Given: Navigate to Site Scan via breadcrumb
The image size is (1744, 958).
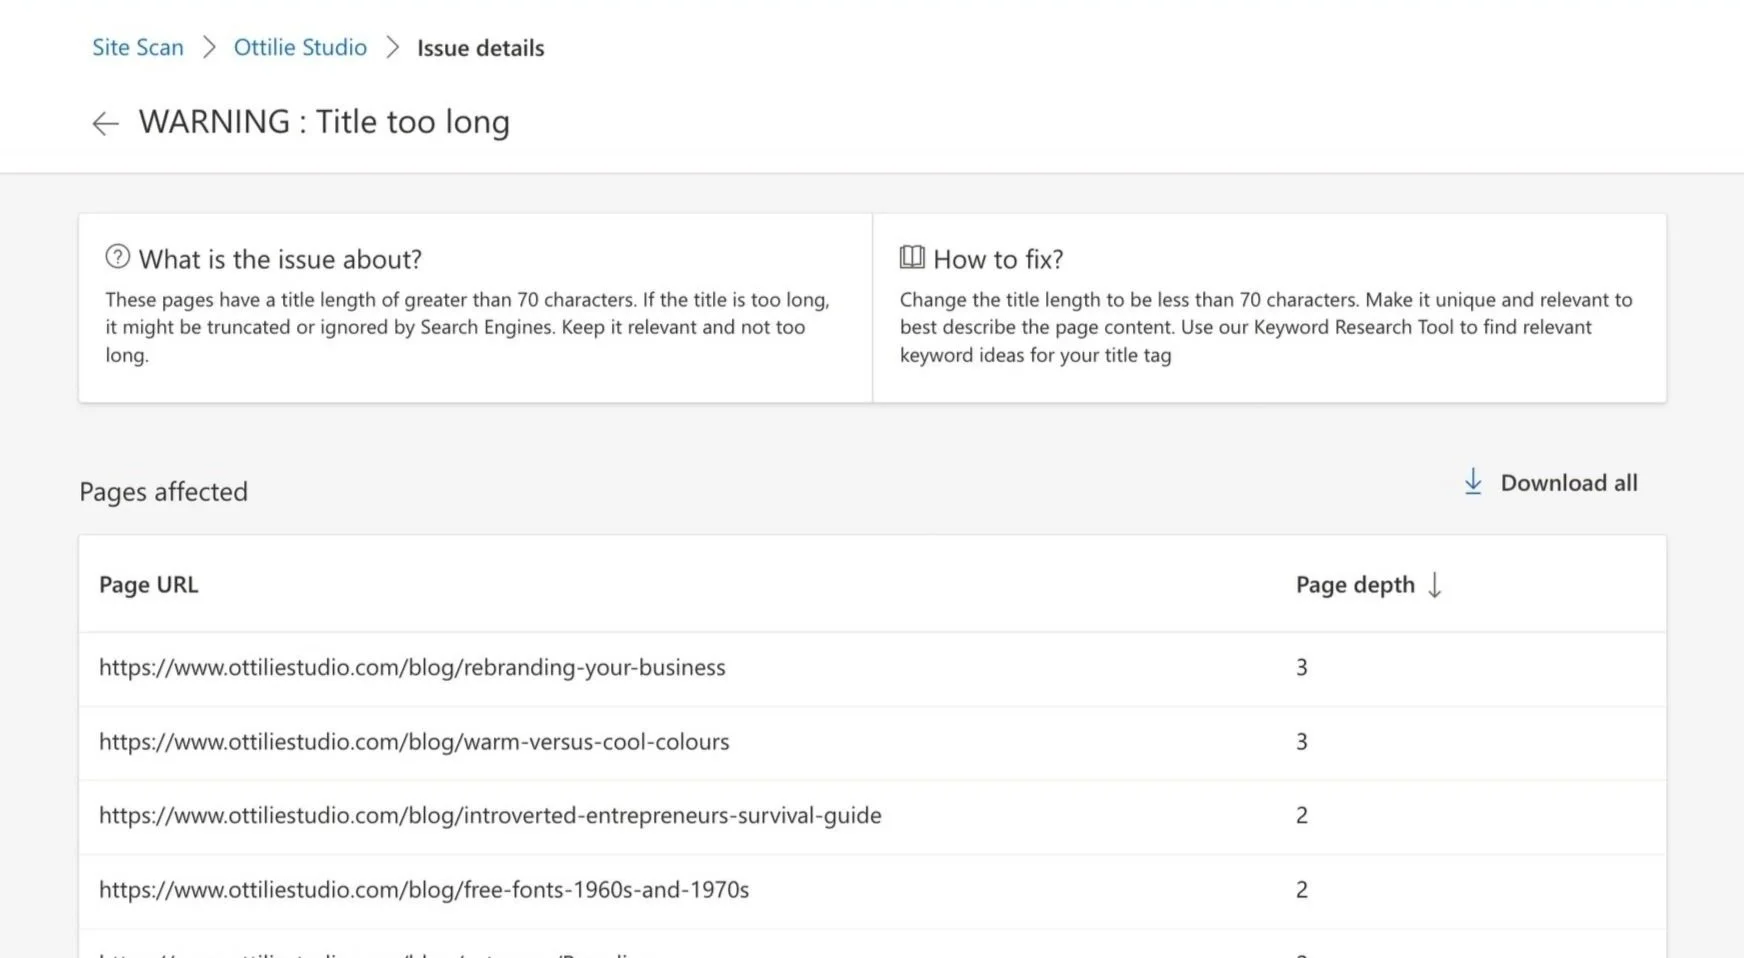Looking at the screenshot, I should 137,47.
